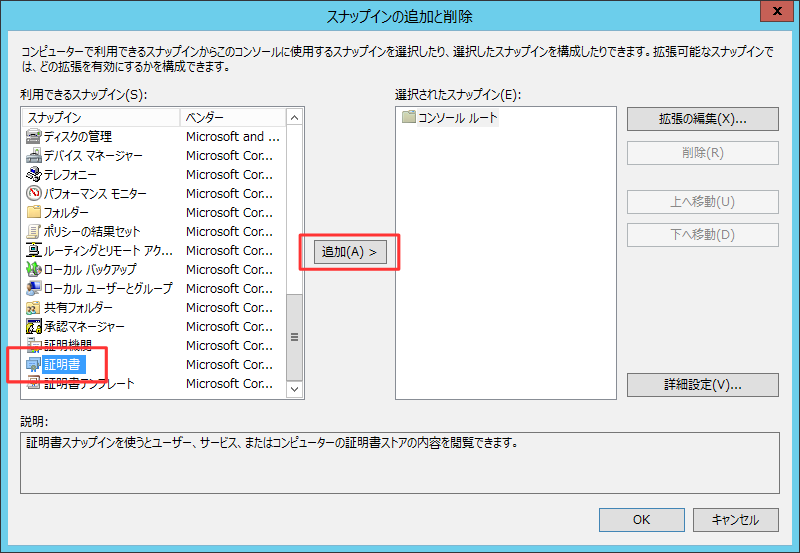Click the フォルダー snap-in folder icon
This screenshot has height=553, width=800.
[34, 212]
